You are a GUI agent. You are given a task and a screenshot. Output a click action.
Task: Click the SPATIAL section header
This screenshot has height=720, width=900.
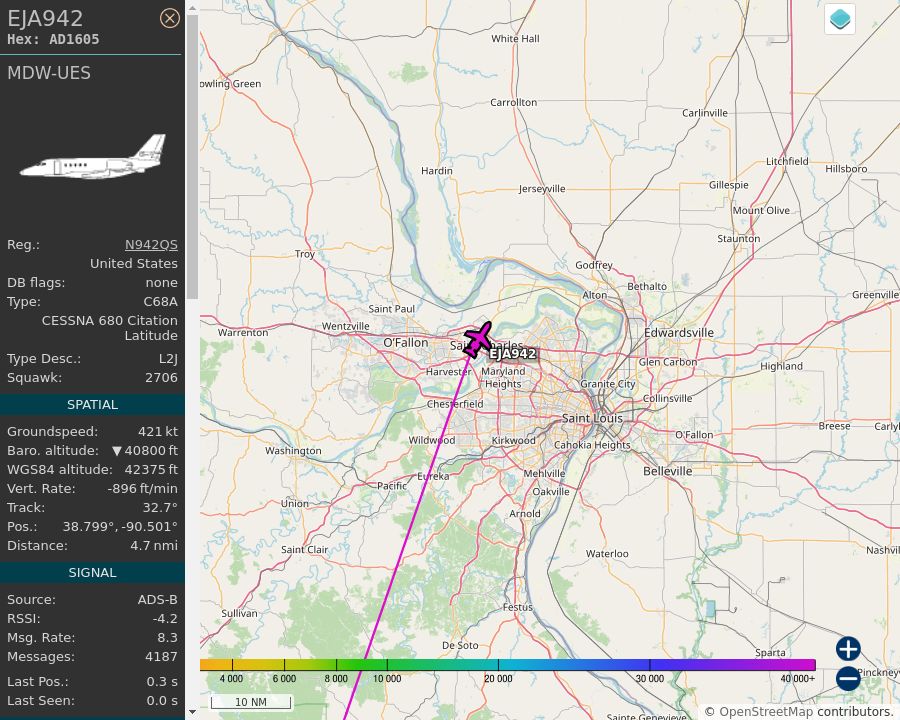coord(92,405)
